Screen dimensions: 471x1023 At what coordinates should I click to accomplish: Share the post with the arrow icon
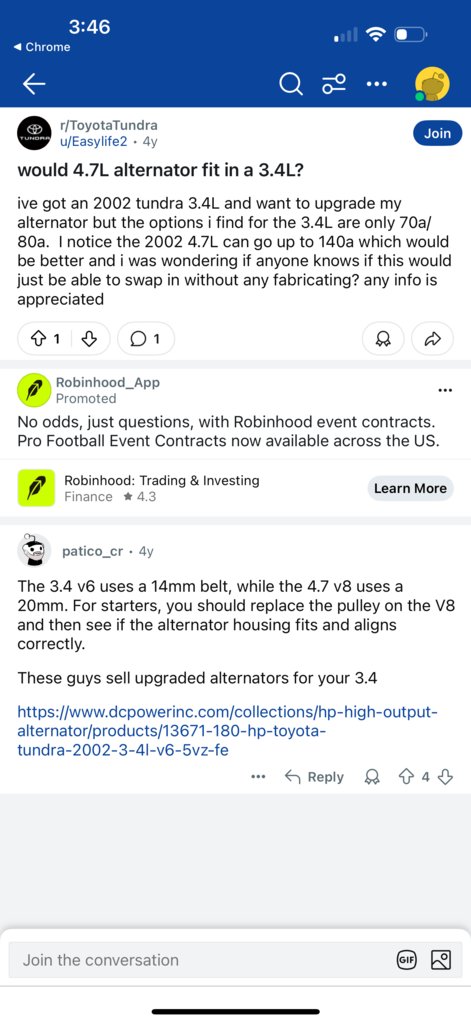[433, 339]
